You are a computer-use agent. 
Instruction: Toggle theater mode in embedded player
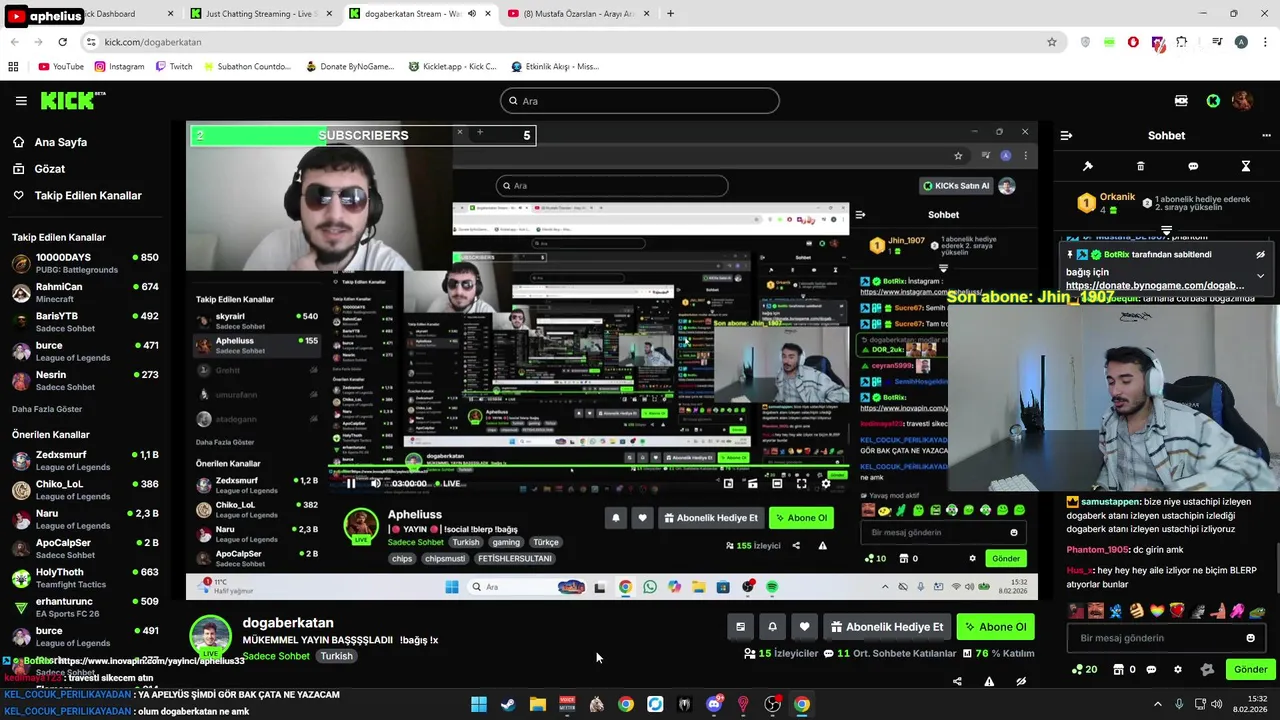click(777, 483)
